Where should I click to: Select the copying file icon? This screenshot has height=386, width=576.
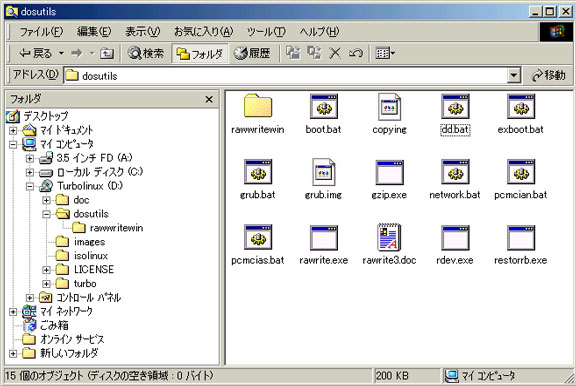click(389, 106)
